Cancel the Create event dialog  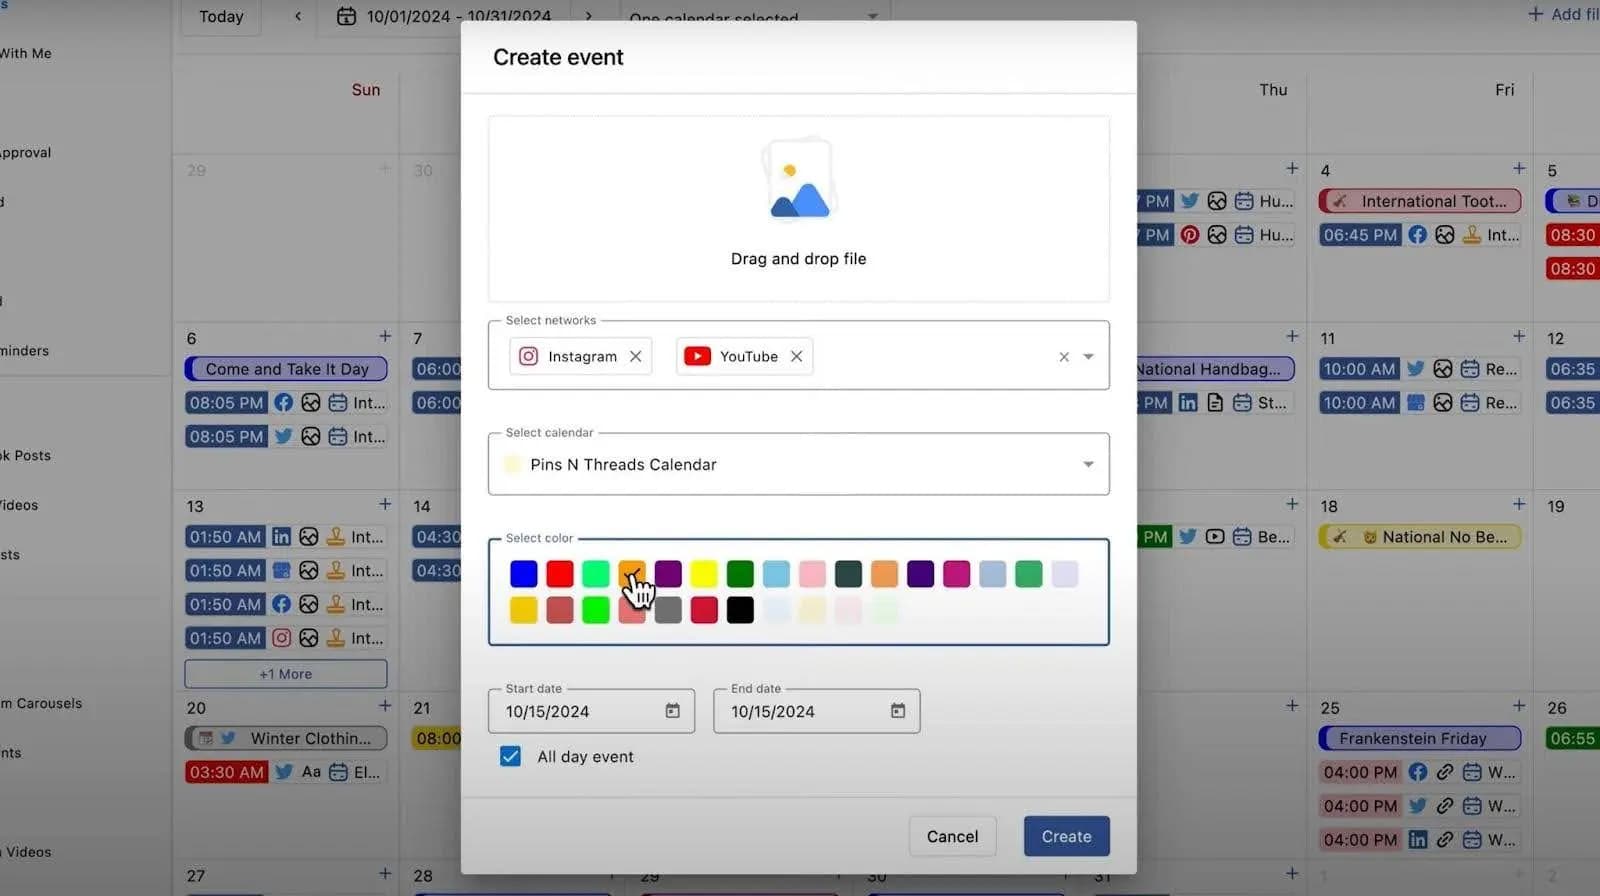click(x=952, y=836)
